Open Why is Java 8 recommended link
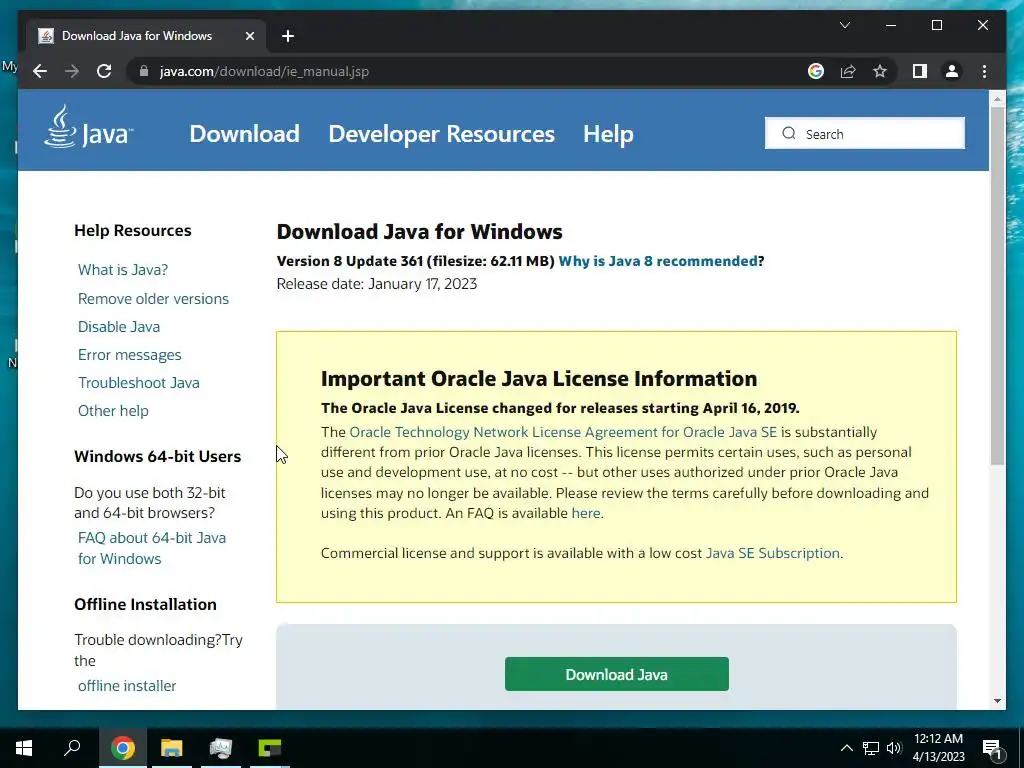1024x768 pixels. [x=658, y=261]
